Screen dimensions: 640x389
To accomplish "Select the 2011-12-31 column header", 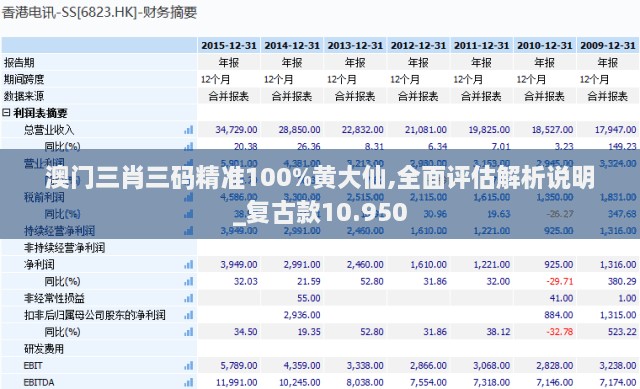I will pos(482,45).
